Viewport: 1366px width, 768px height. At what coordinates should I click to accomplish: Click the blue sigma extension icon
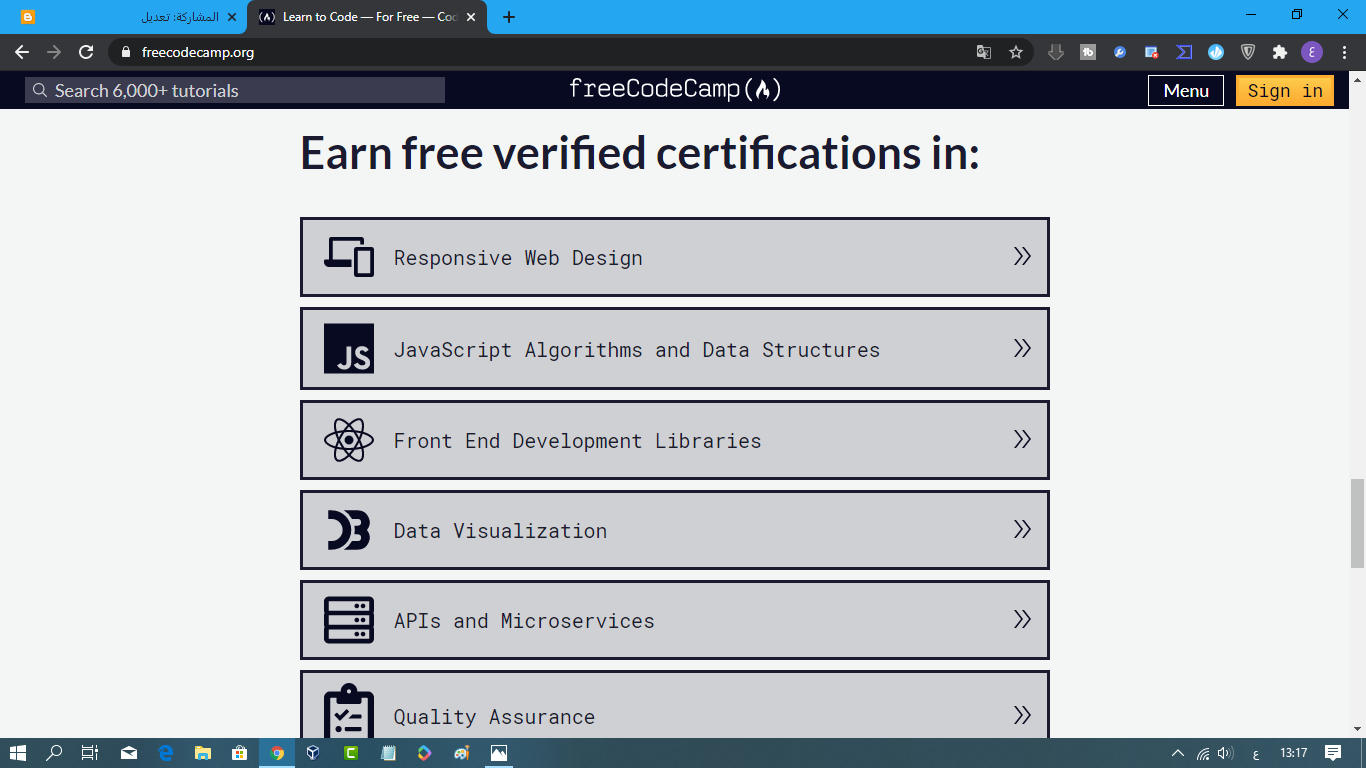(x=1184, y=52)
